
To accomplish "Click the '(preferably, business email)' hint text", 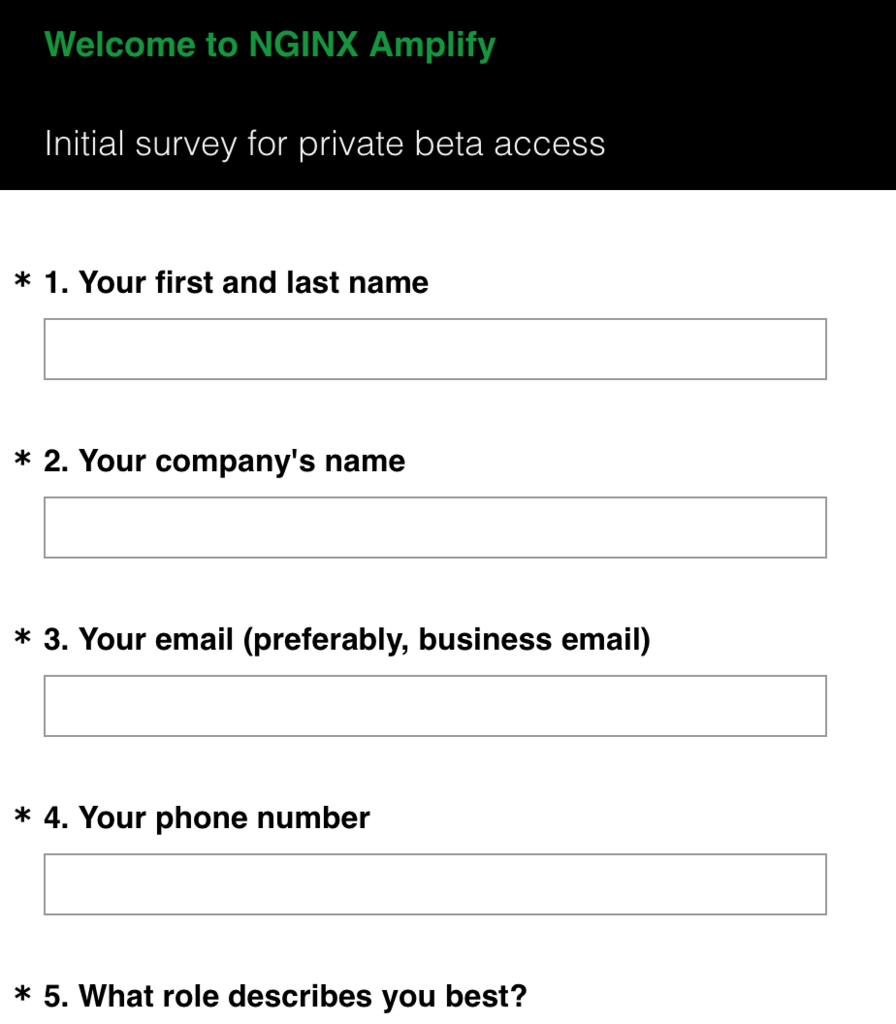I will point(447,640).
